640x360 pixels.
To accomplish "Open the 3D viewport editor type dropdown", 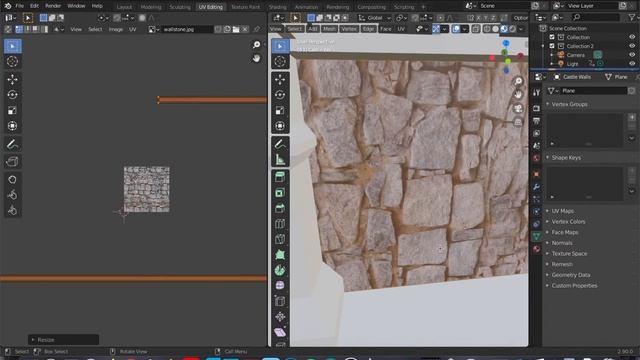I will click(x=279, y=18).
